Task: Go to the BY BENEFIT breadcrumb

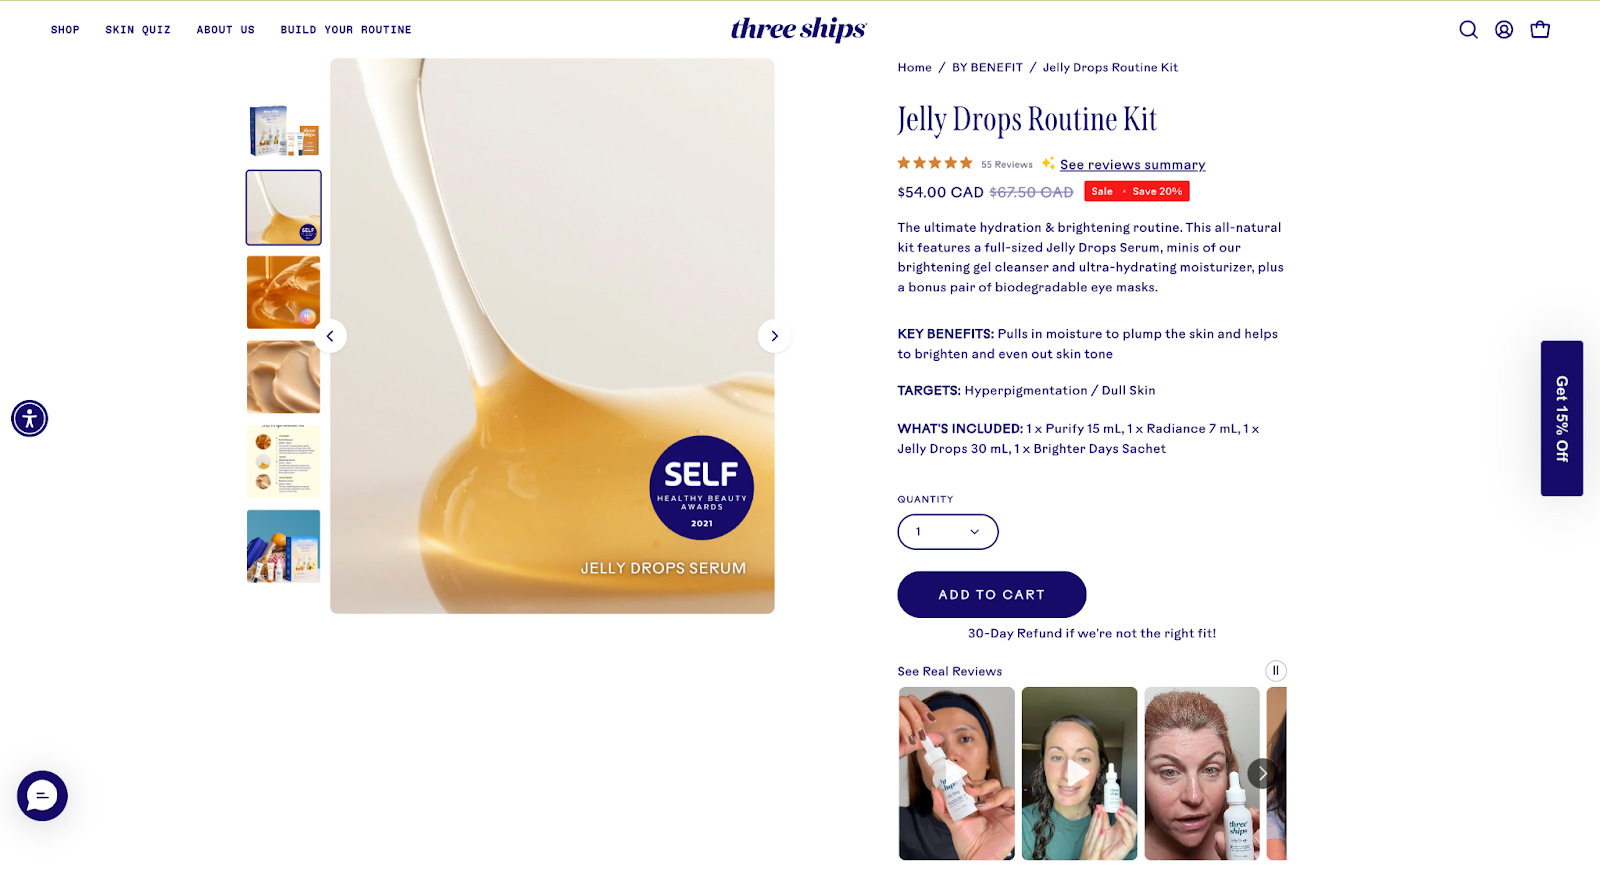Action: tap(987, 68)
